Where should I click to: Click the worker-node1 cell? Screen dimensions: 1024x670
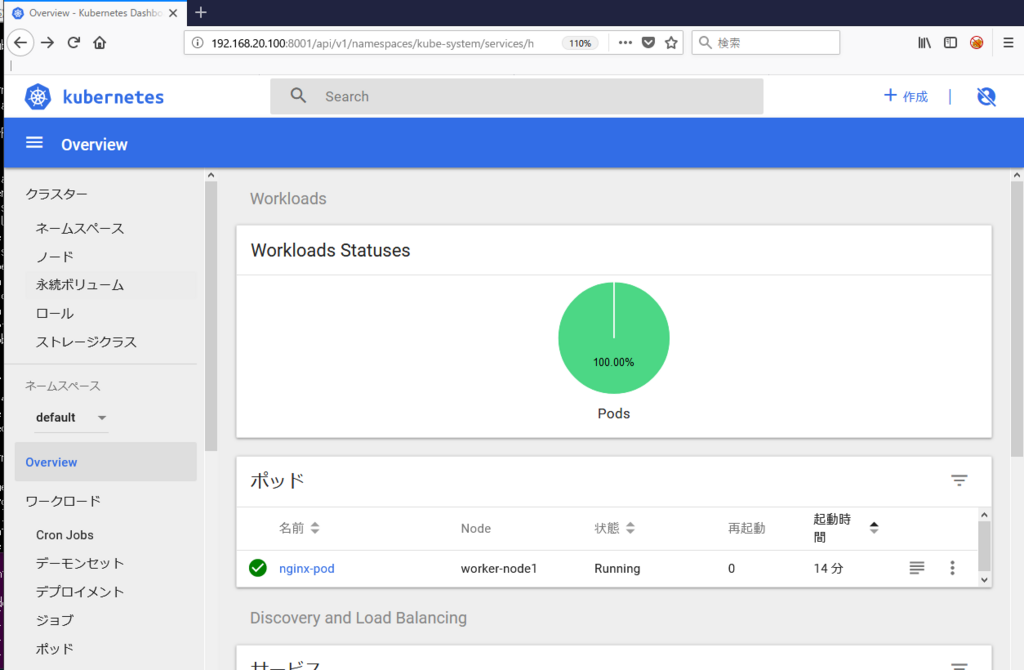[499, 568]
